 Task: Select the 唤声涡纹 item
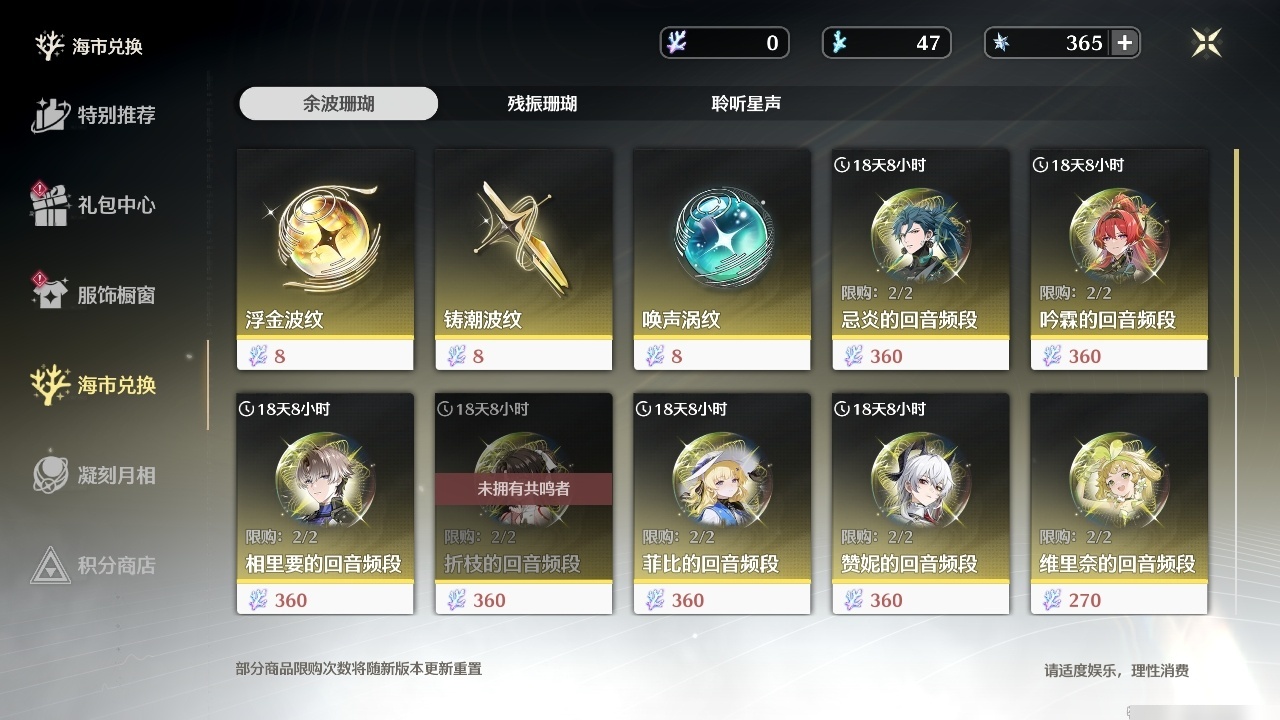(722, 260)
